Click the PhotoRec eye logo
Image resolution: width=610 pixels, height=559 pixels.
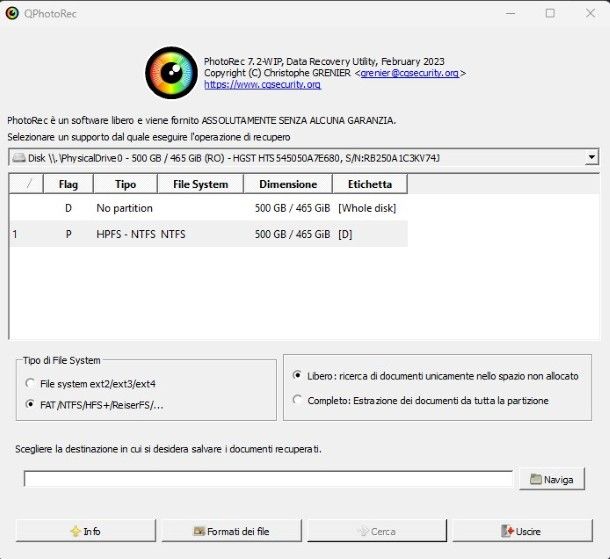point(171,72)
